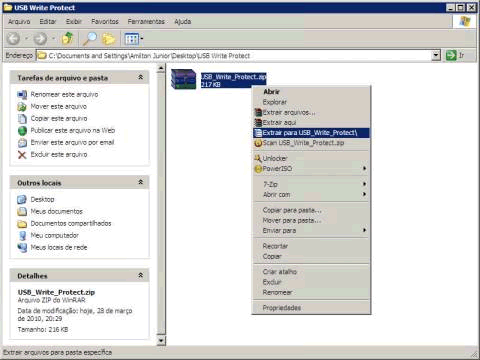Go up one folder level icon

pyautogui.click(x=67, y=38)
